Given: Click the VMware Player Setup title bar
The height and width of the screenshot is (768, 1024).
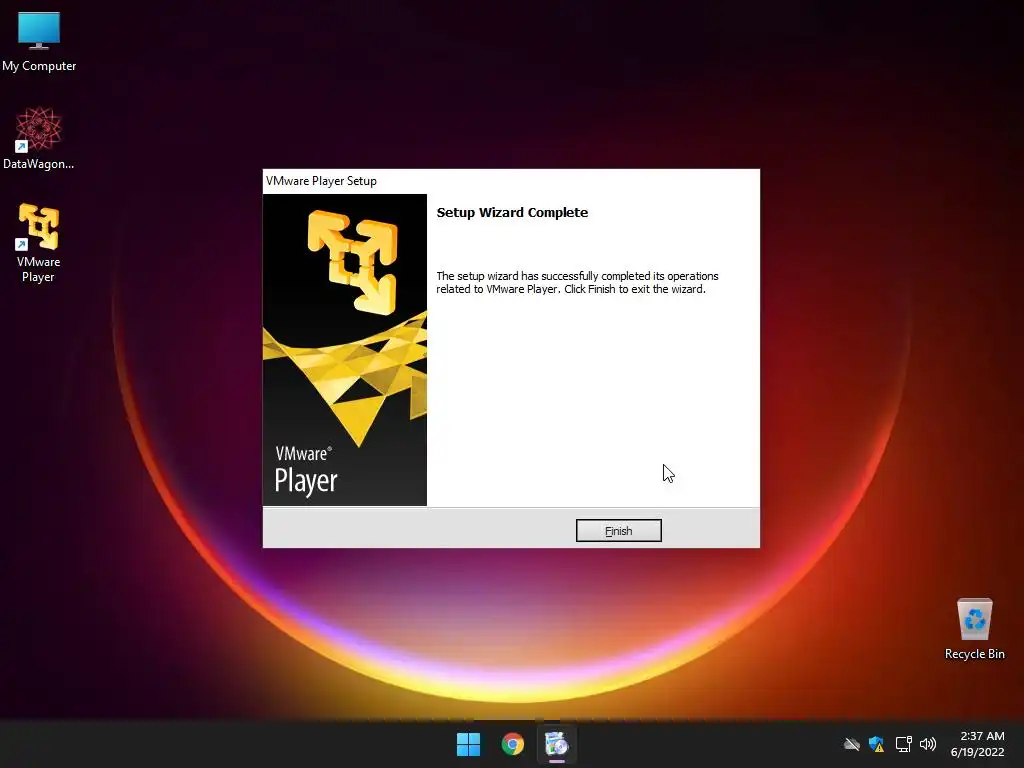Looking at the screenshot, I should pos(511,181).
